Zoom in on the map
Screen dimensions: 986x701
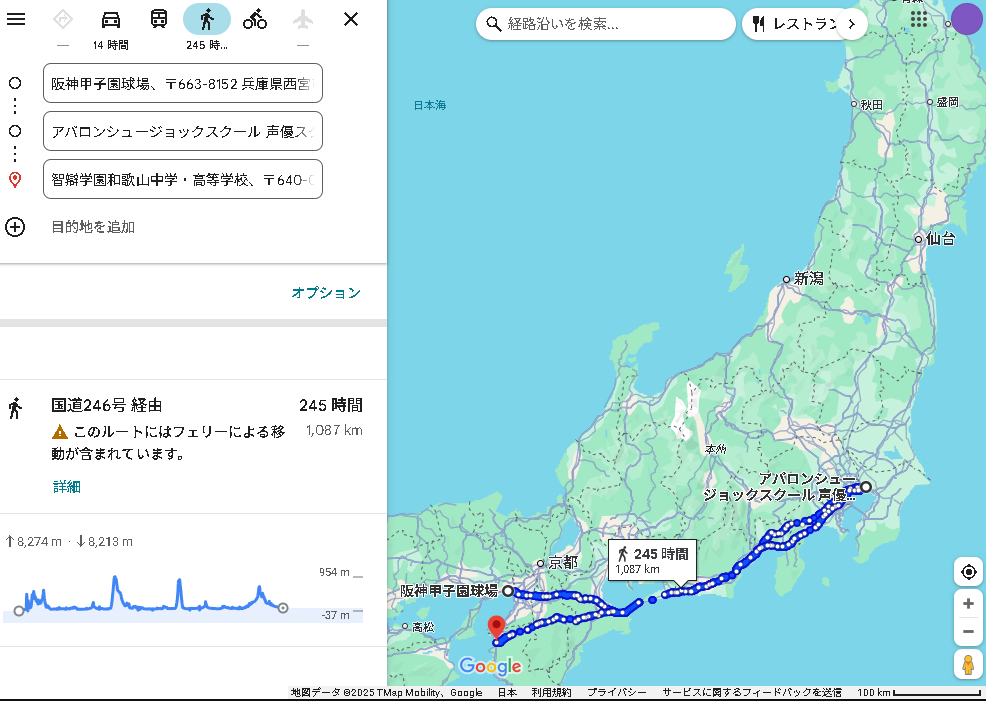coord(968,604)
